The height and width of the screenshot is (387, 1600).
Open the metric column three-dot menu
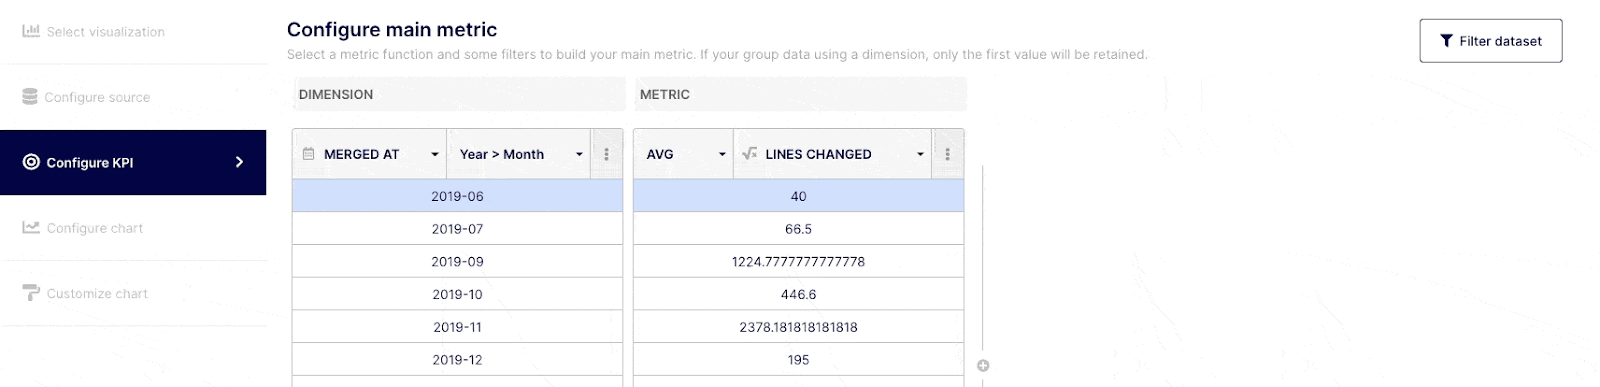tap(947, 154)
